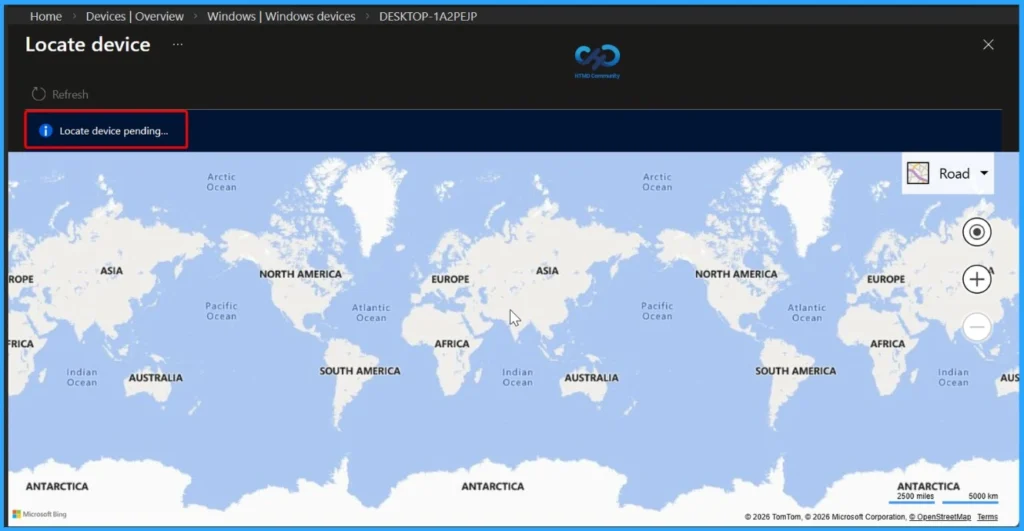This screenshot has height=531, width=1024.
Task: Click the central AUSTRALIA label
Action: (591, 378)
